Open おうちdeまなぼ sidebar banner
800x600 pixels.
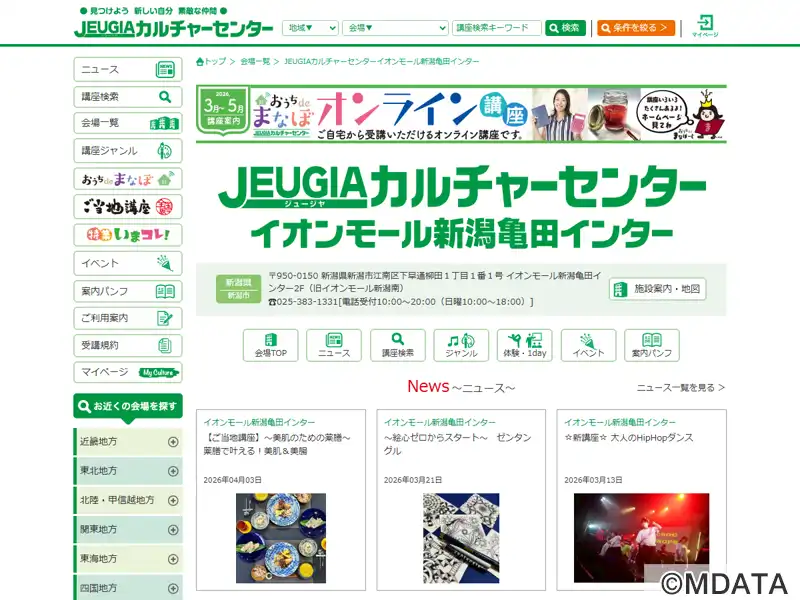(x=128, y=179)
